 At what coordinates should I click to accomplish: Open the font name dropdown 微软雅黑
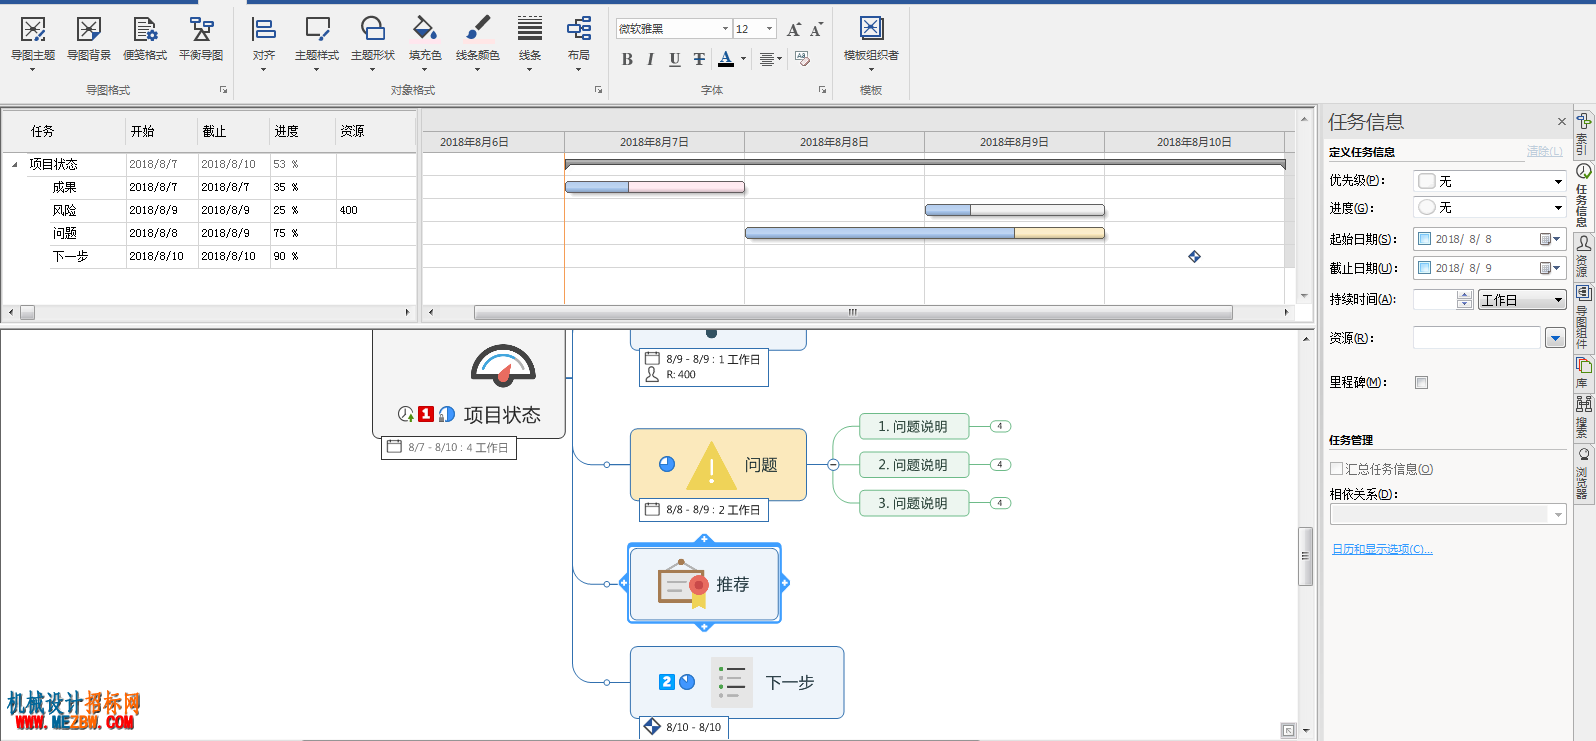(725, 29)
